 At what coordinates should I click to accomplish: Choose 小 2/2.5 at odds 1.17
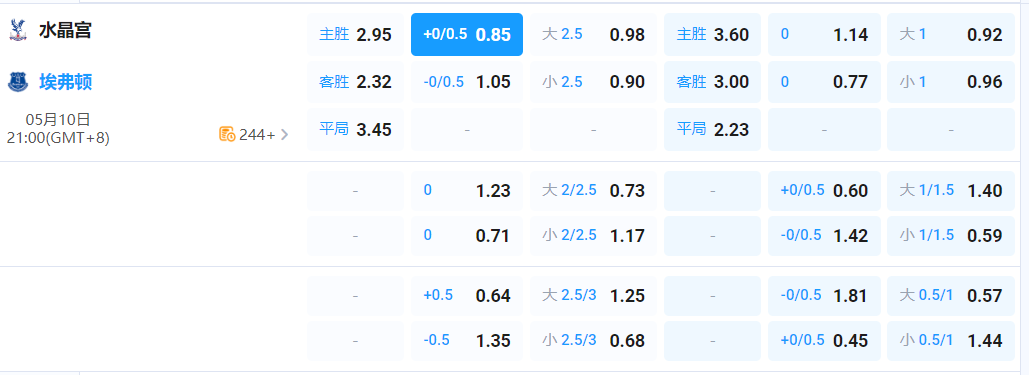[593, 236]
